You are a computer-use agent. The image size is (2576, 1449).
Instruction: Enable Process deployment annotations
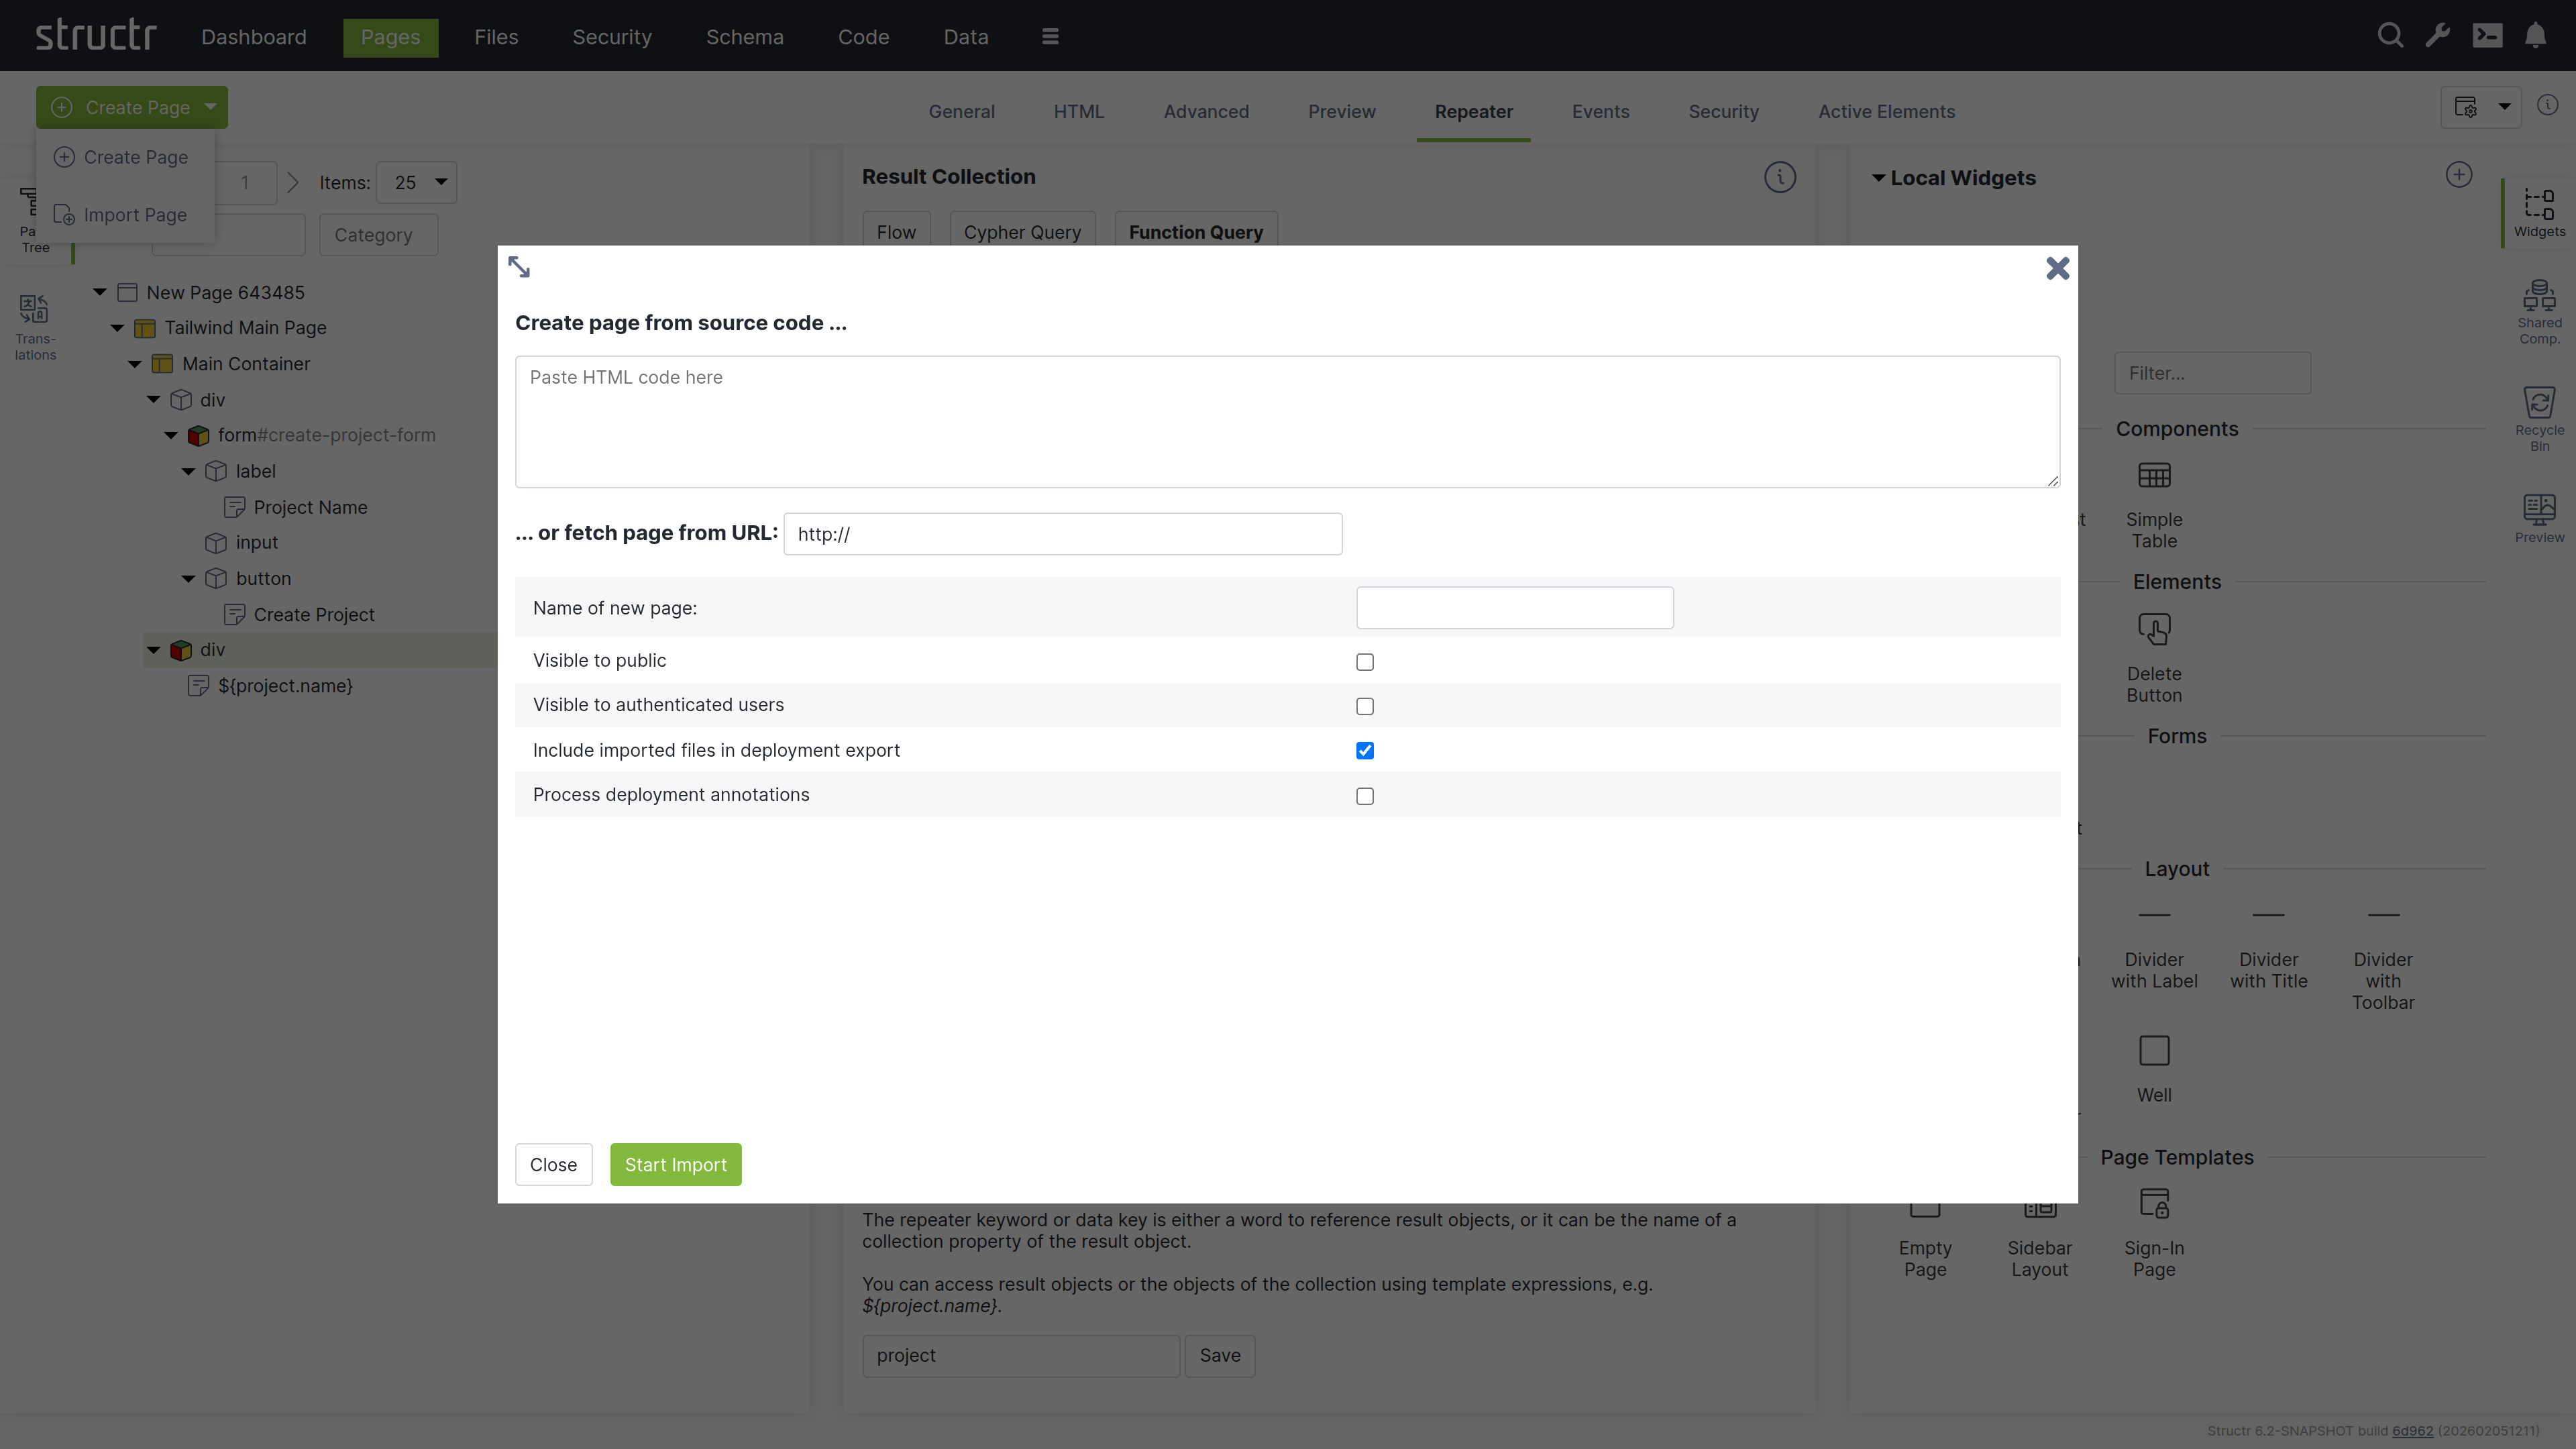1364,795
